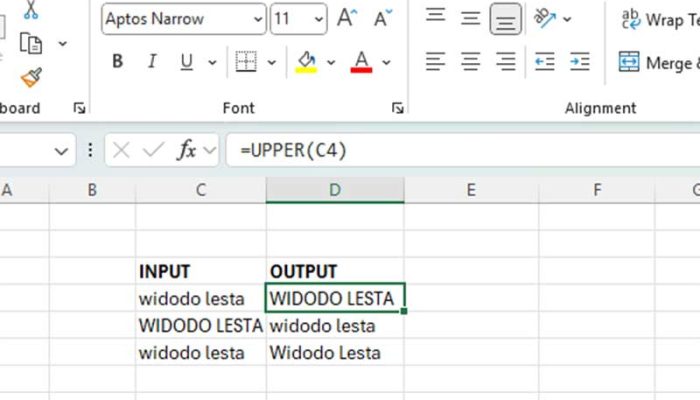Expand the Insert Function fx dropdown arrow
The height and width of the screenshot is (400, 700).
click(209, 150)
